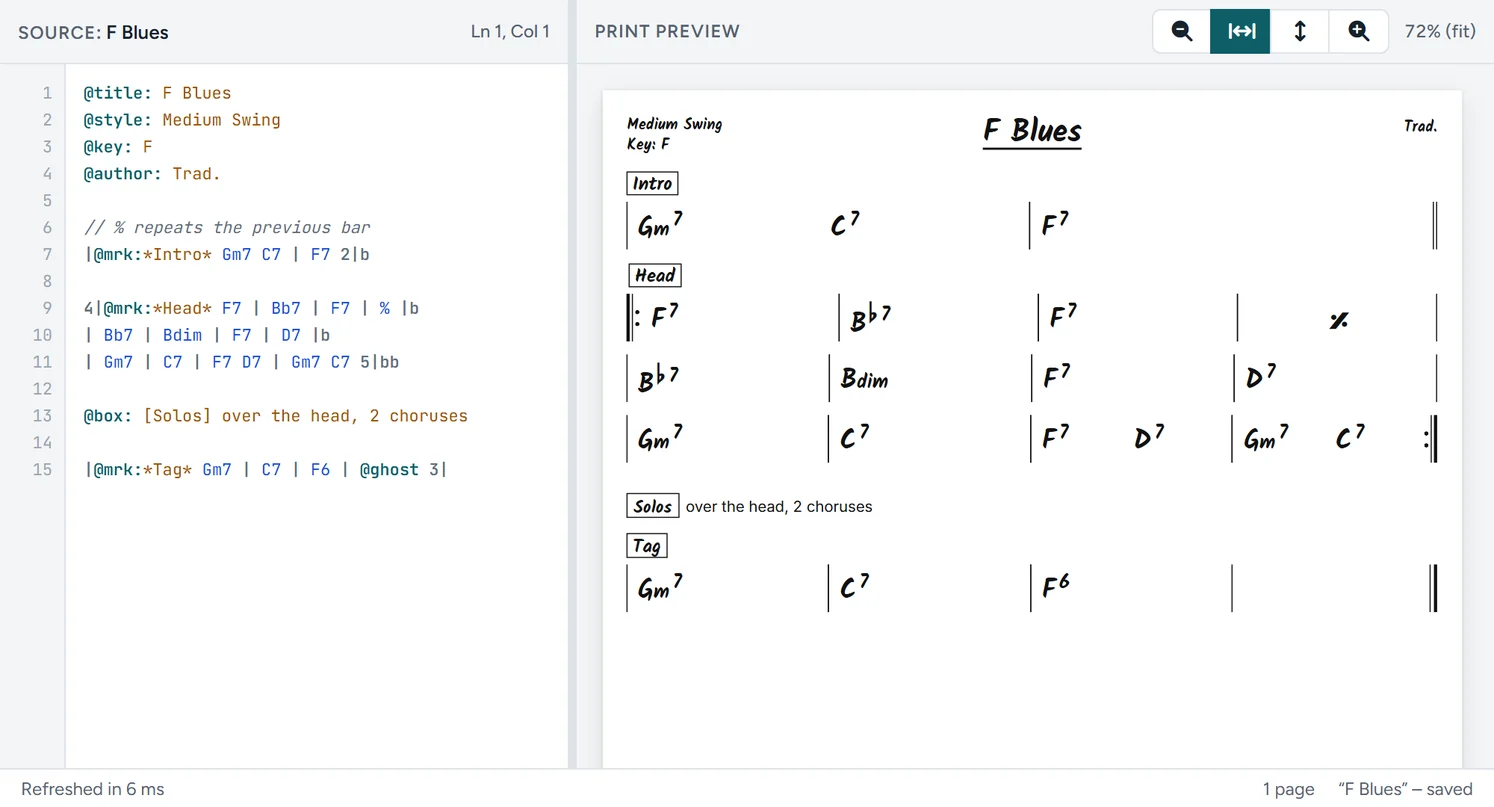
Task: Click the 72% (fit) zoom readout
Action: (x=1440, y=31)
